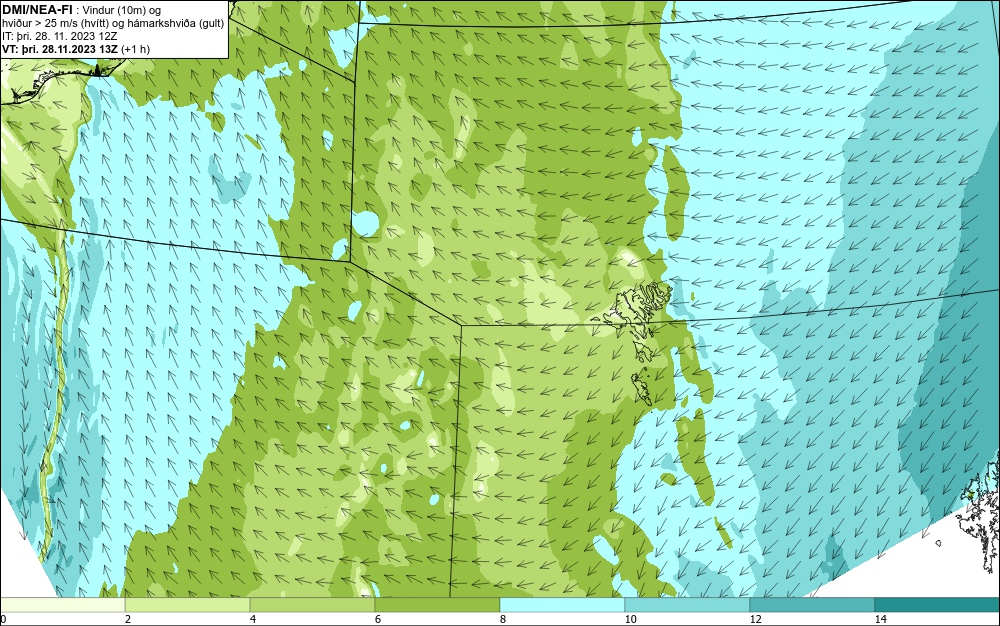Click the 'hviður > 25 m/s' legend line
1000x626 pixels.
pyautogui.click(x=113, y=23)
